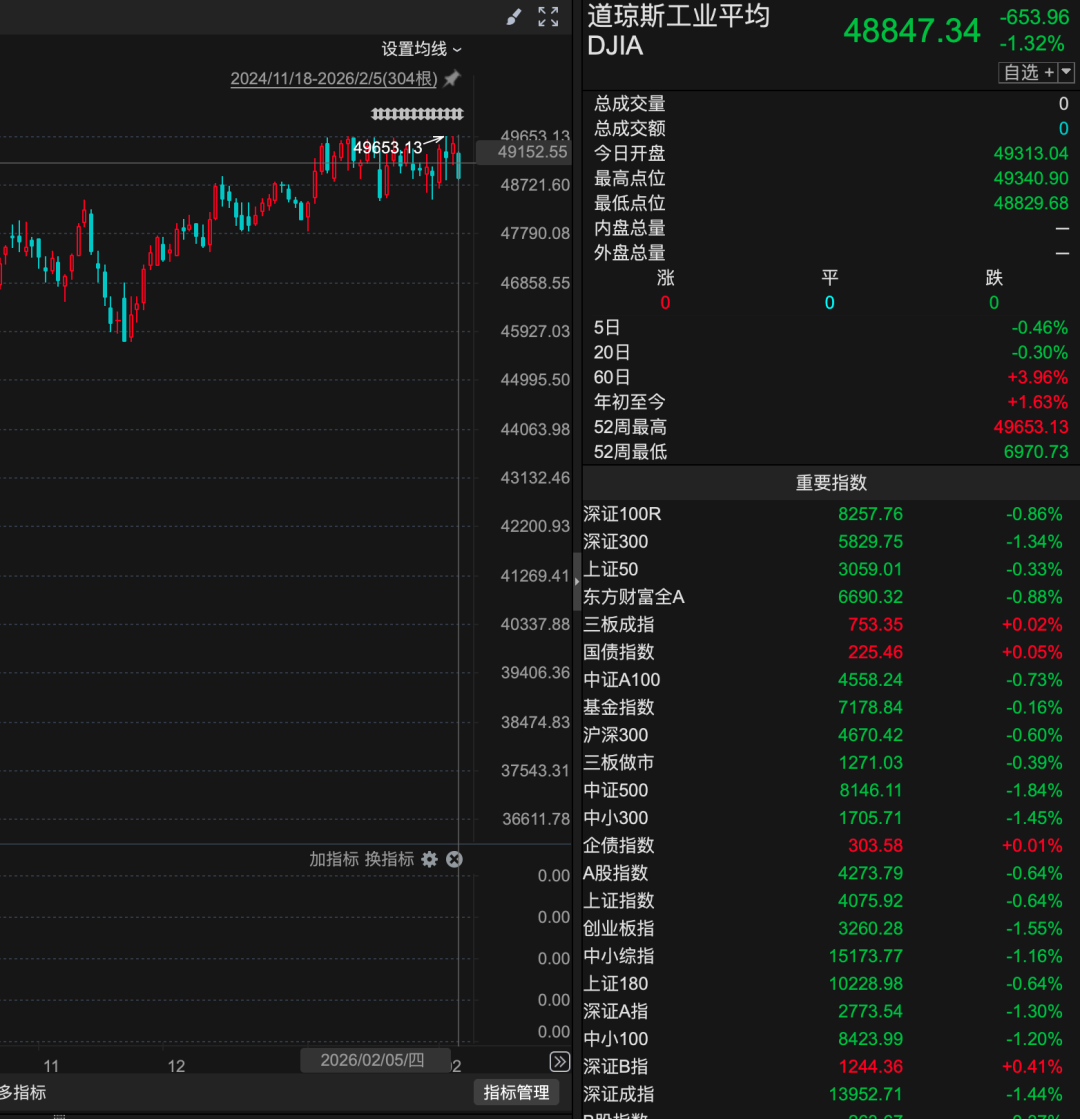Select the brush drawing tool icon
Viewport: 1080px width, 1119px height.
[x=513, y=17]
